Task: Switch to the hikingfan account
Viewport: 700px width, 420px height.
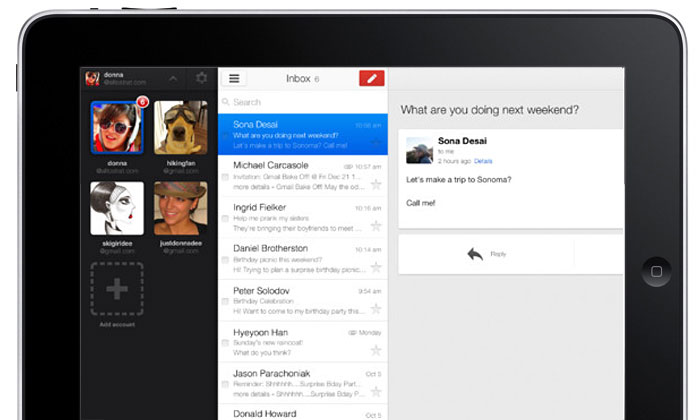Action: (181, 126)
